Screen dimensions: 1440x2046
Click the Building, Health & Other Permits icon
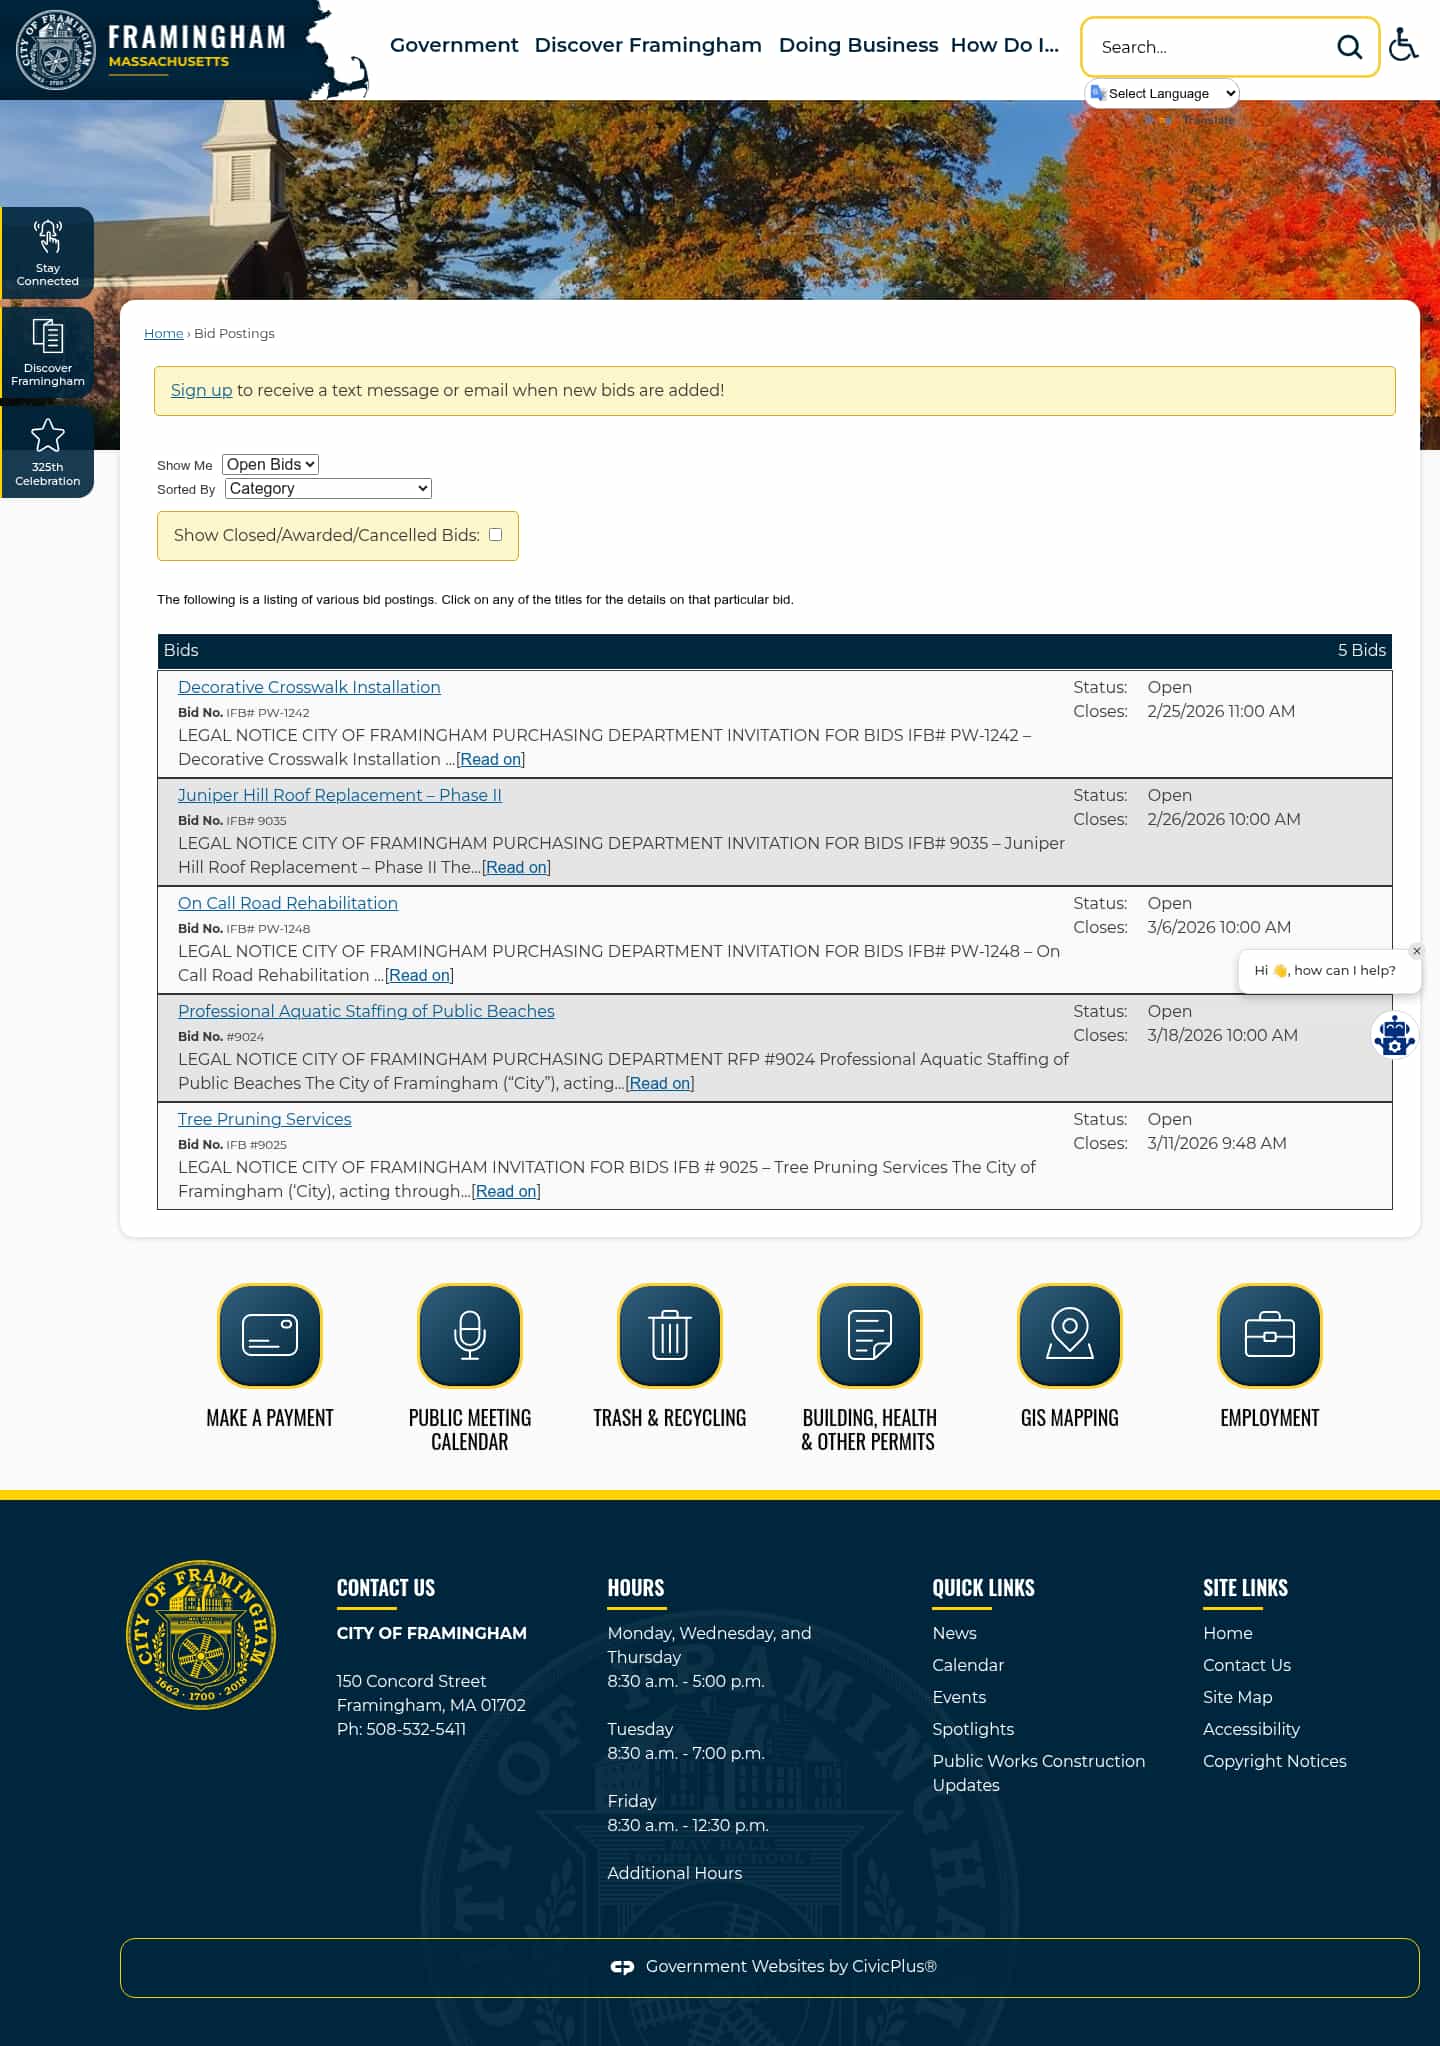click(870, 1335)
